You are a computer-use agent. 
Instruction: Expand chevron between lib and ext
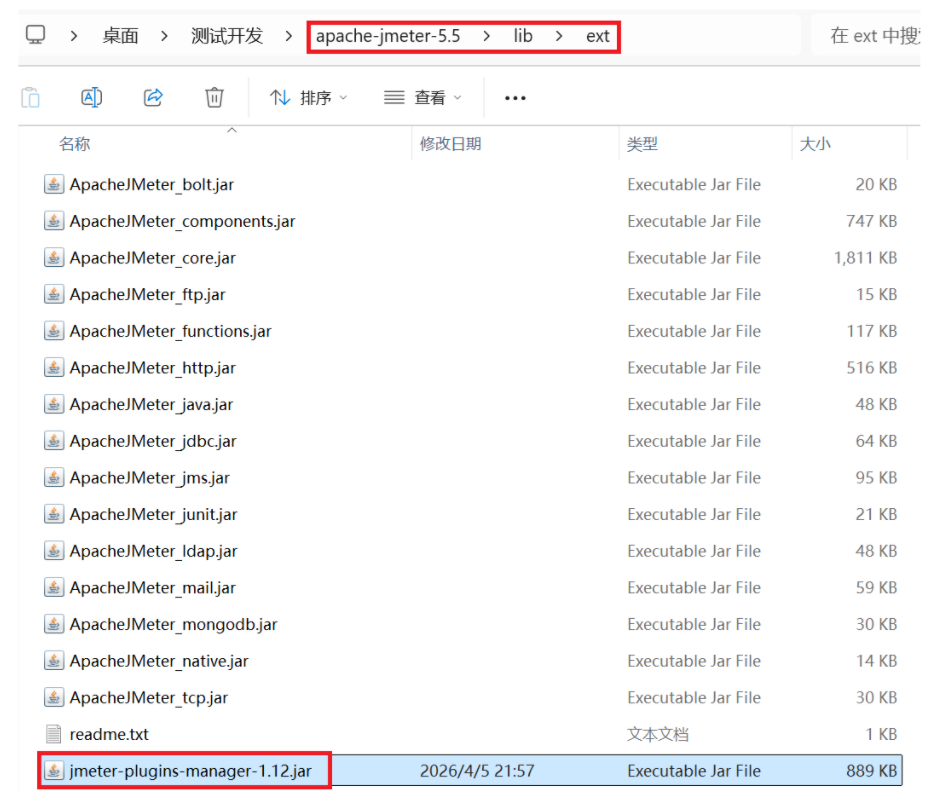559,36
